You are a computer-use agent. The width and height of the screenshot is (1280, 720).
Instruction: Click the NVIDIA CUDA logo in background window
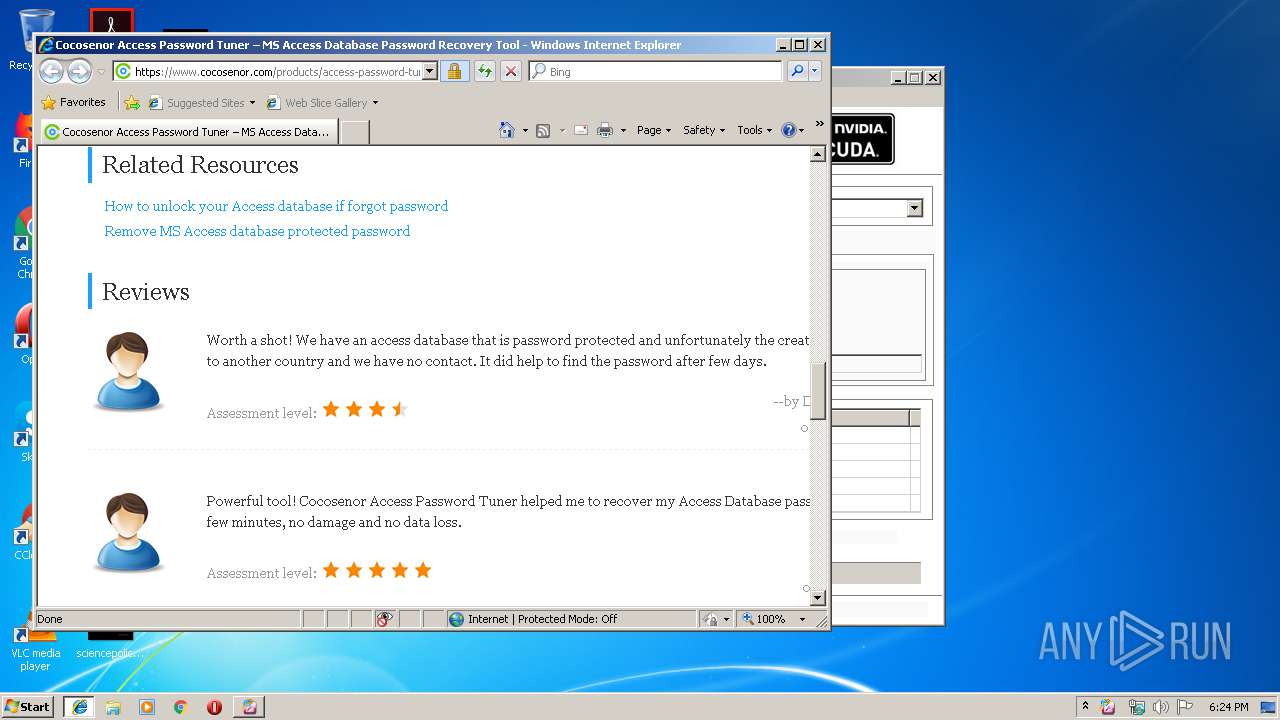coord(861,139)
